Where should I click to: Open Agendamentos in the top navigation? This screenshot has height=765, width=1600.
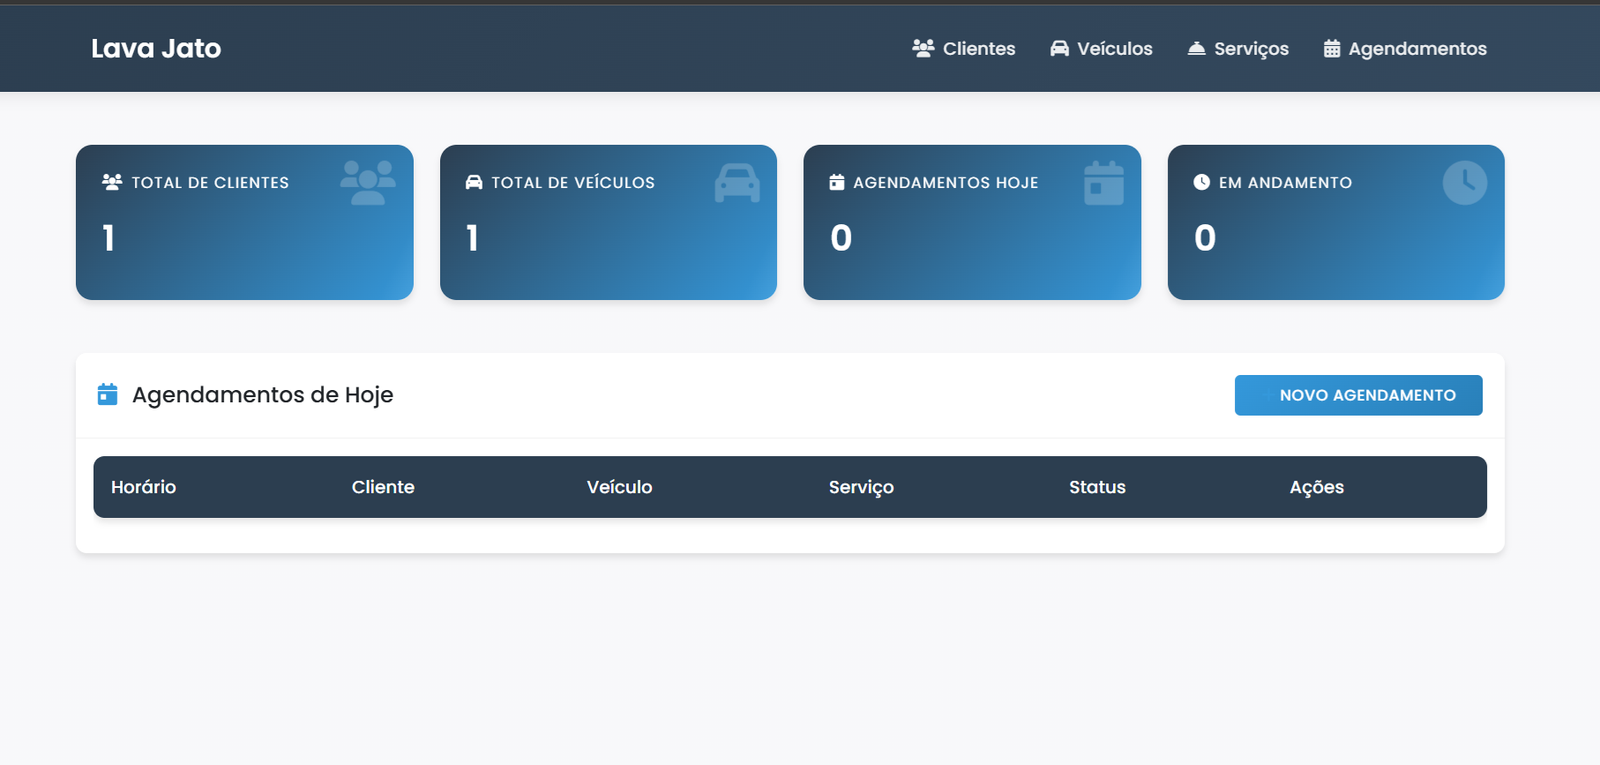click(1405, 49)
